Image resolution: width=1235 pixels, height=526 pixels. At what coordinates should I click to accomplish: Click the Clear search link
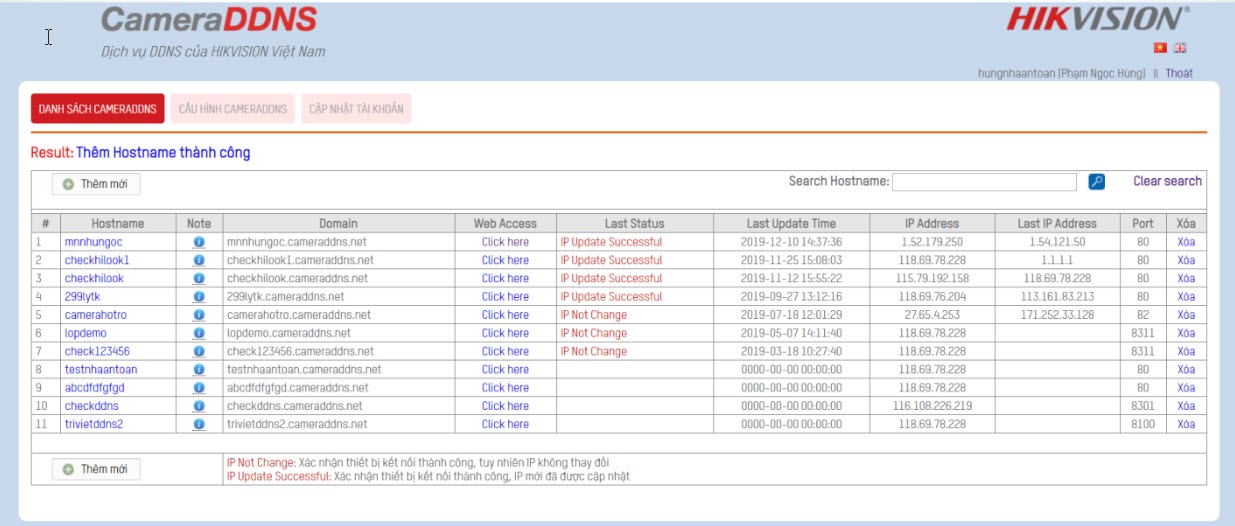(x=1167, y=181)
